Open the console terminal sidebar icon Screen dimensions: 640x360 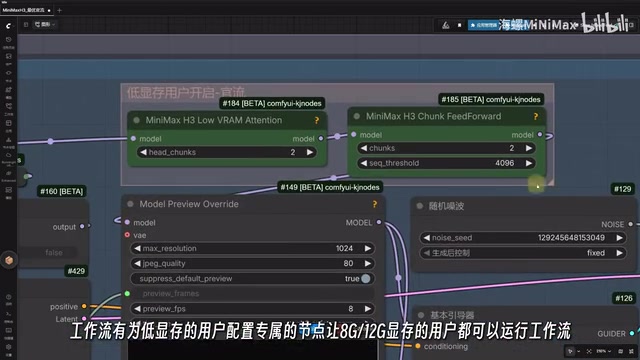pos(9,313)
